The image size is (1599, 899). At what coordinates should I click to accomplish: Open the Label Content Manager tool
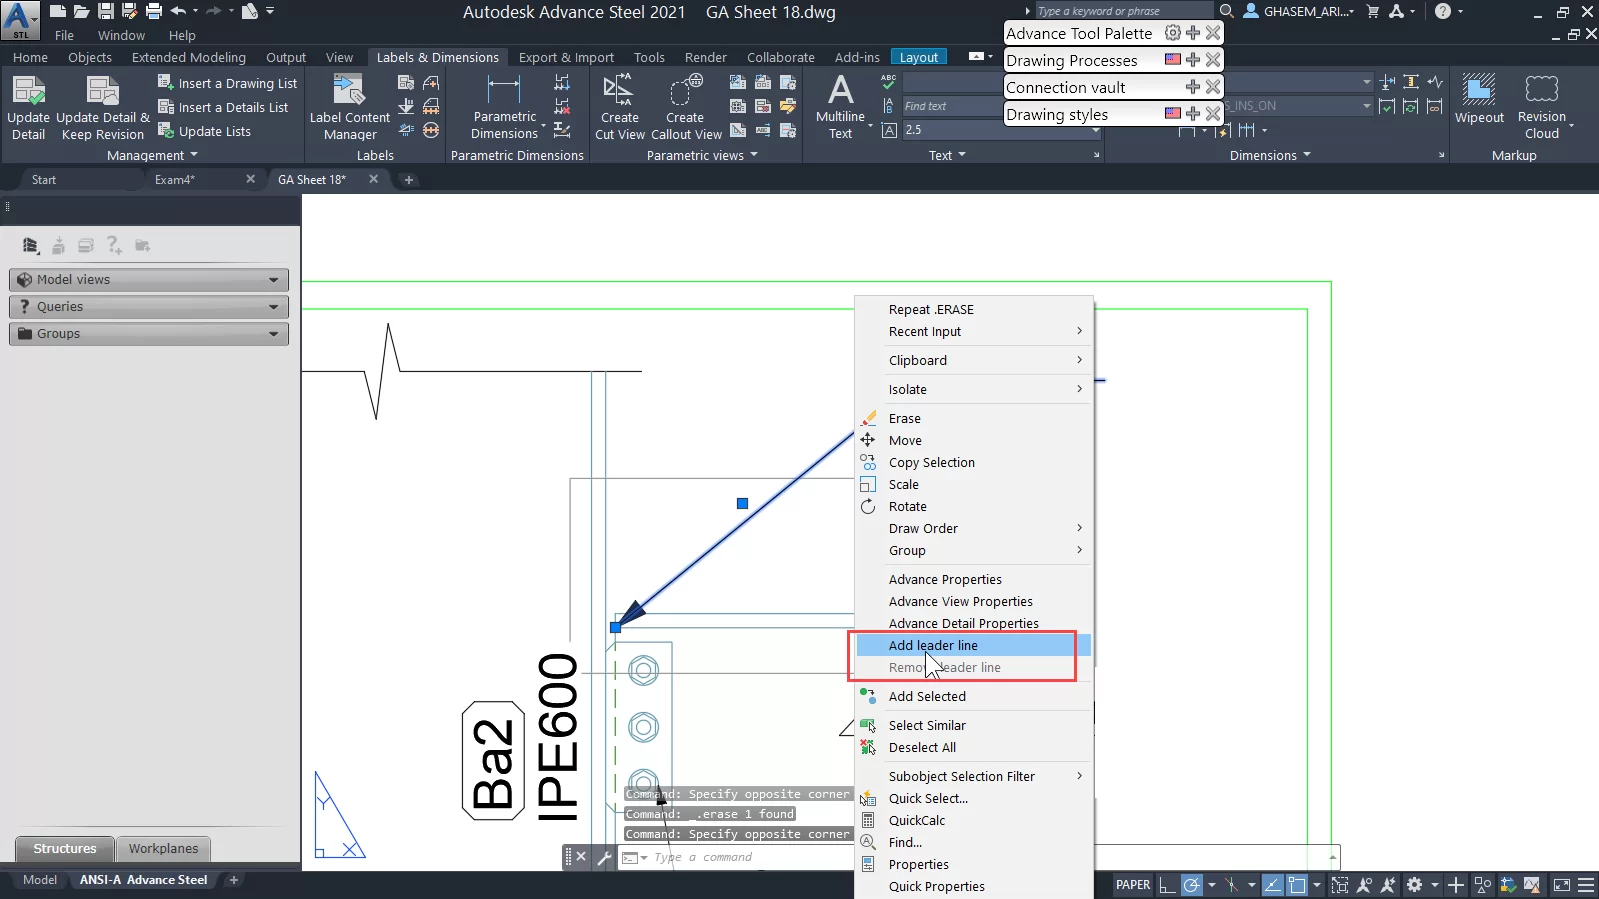pyautogui.click(x=349, y=107)
